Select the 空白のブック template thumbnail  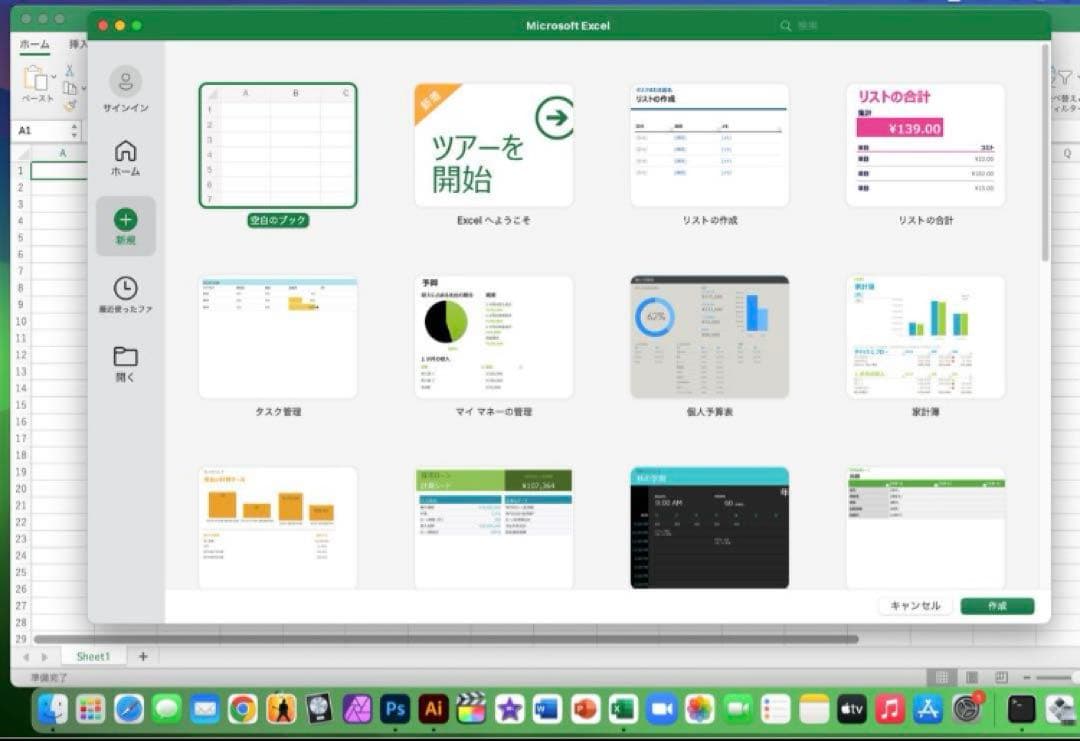[x=277, y=145]
